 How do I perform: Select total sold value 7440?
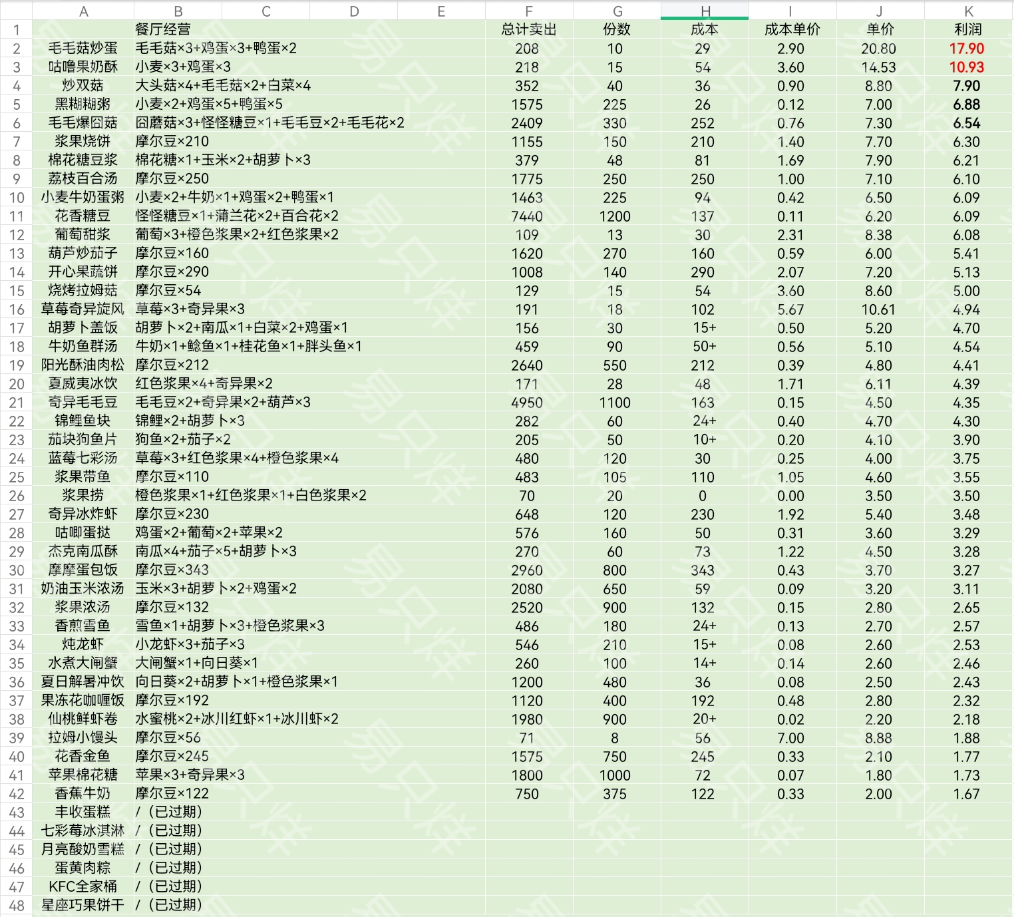coord(527,217)
